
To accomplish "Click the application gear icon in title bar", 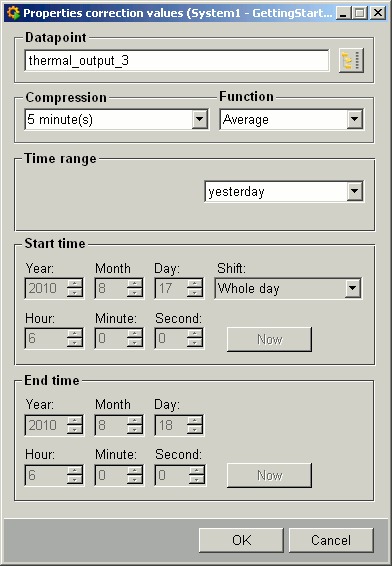I will point(13,13).
